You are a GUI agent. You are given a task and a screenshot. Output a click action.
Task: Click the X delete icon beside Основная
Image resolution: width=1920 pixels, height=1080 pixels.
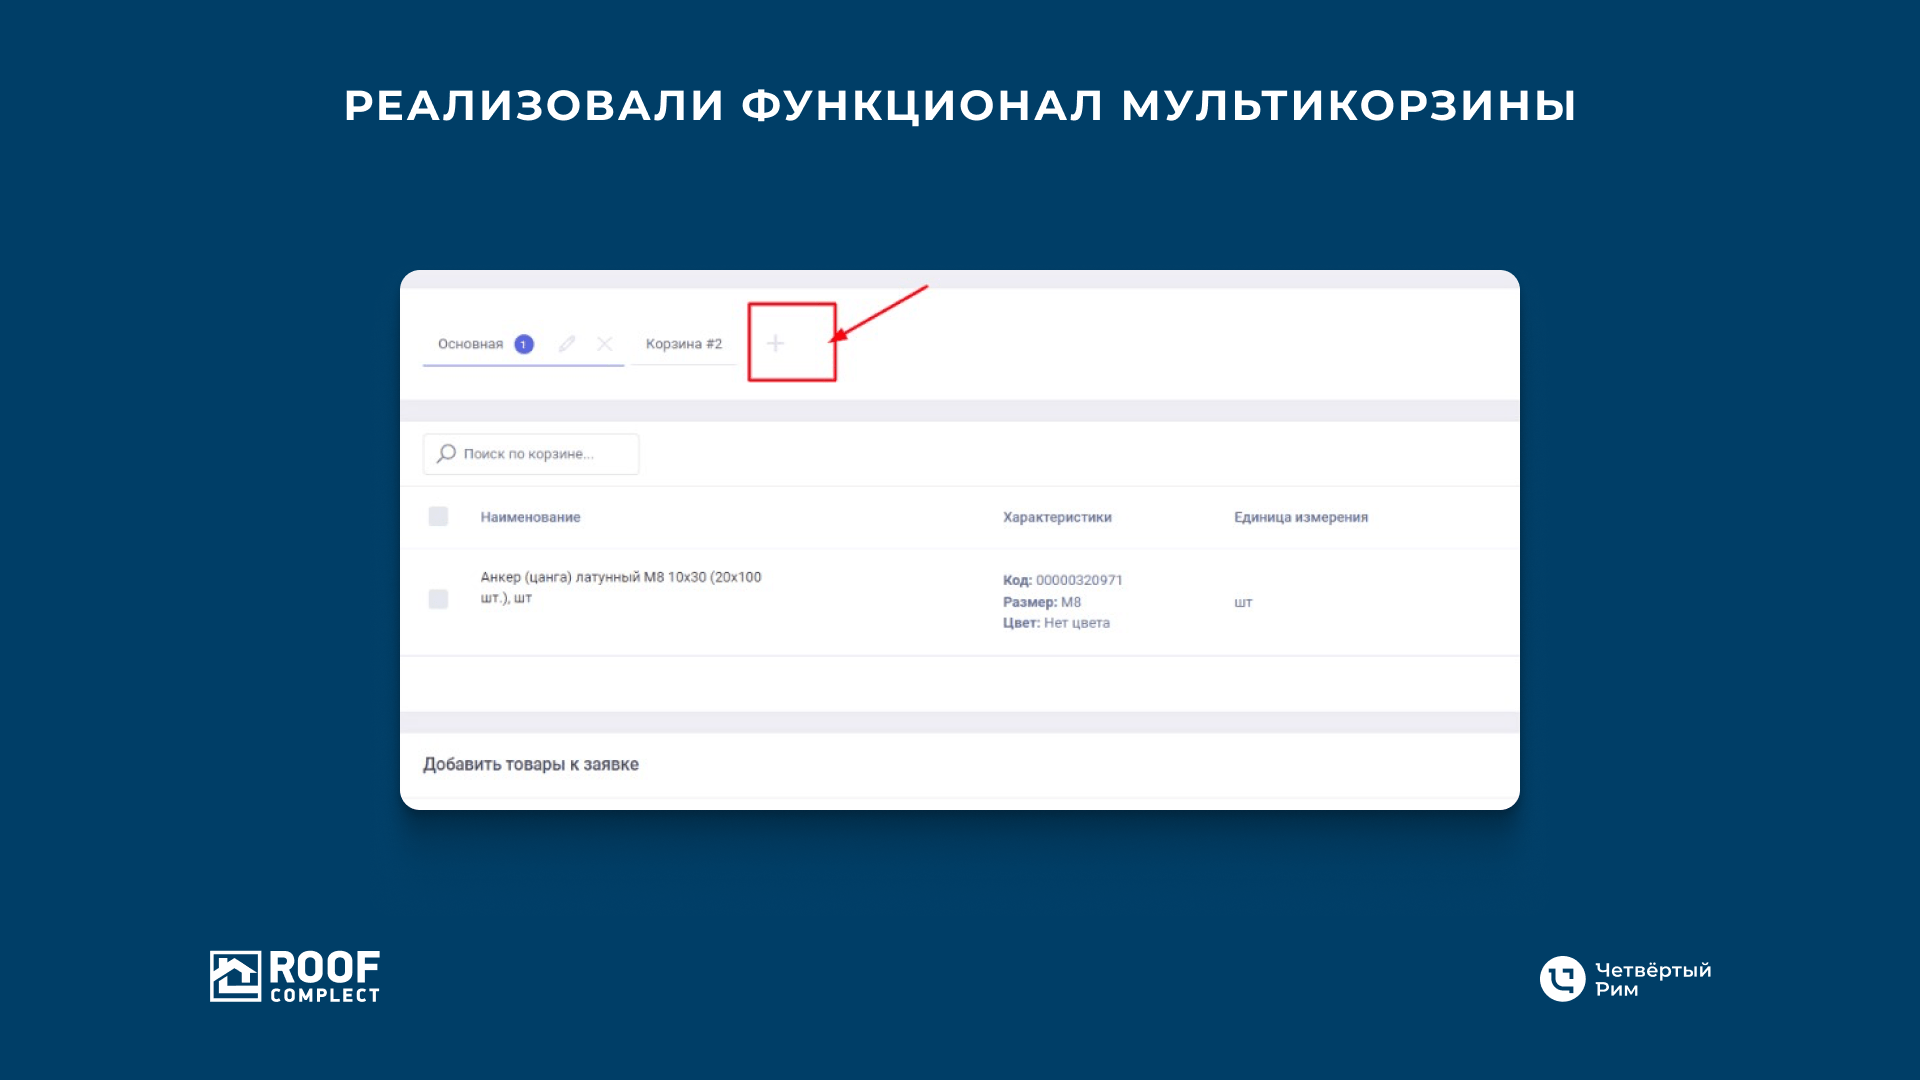(x=605, y=344)
